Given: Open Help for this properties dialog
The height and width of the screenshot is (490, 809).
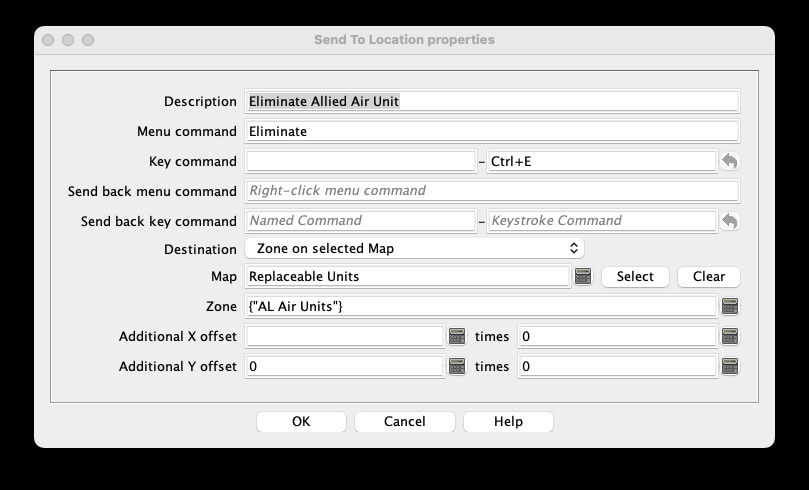Looking at the screenshot, I should point(508,422).
